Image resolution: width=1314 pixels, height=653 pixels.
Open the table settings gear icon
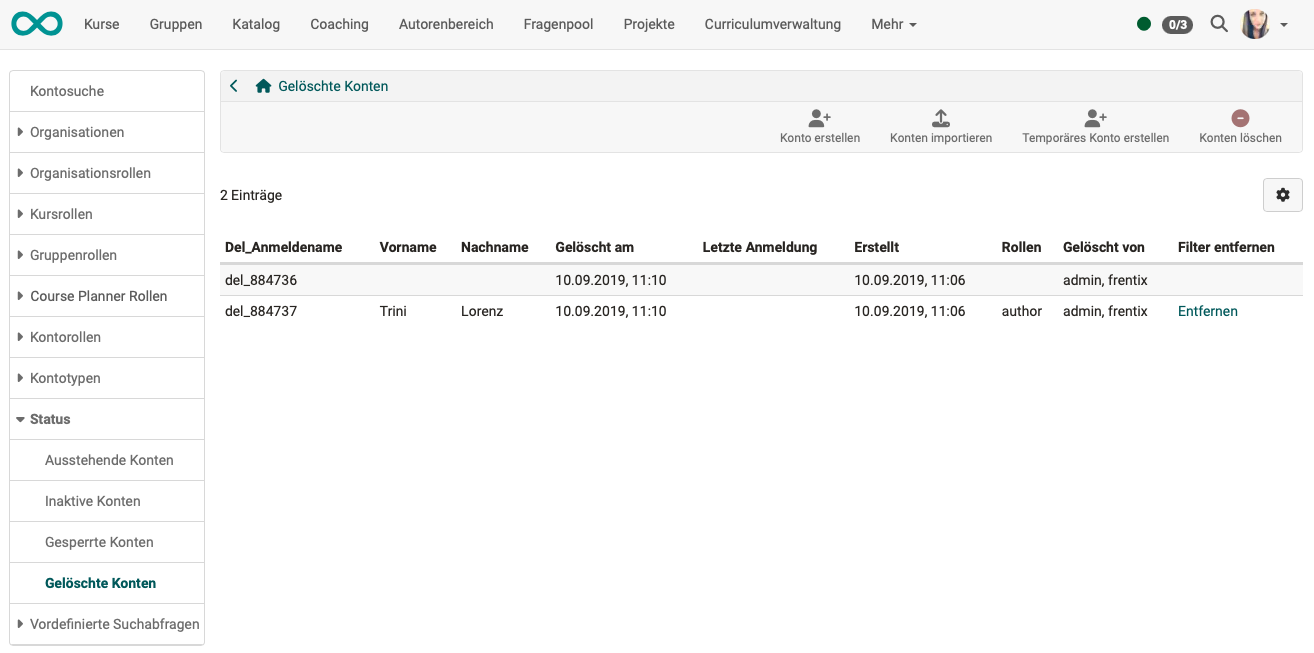point(1283,194)
